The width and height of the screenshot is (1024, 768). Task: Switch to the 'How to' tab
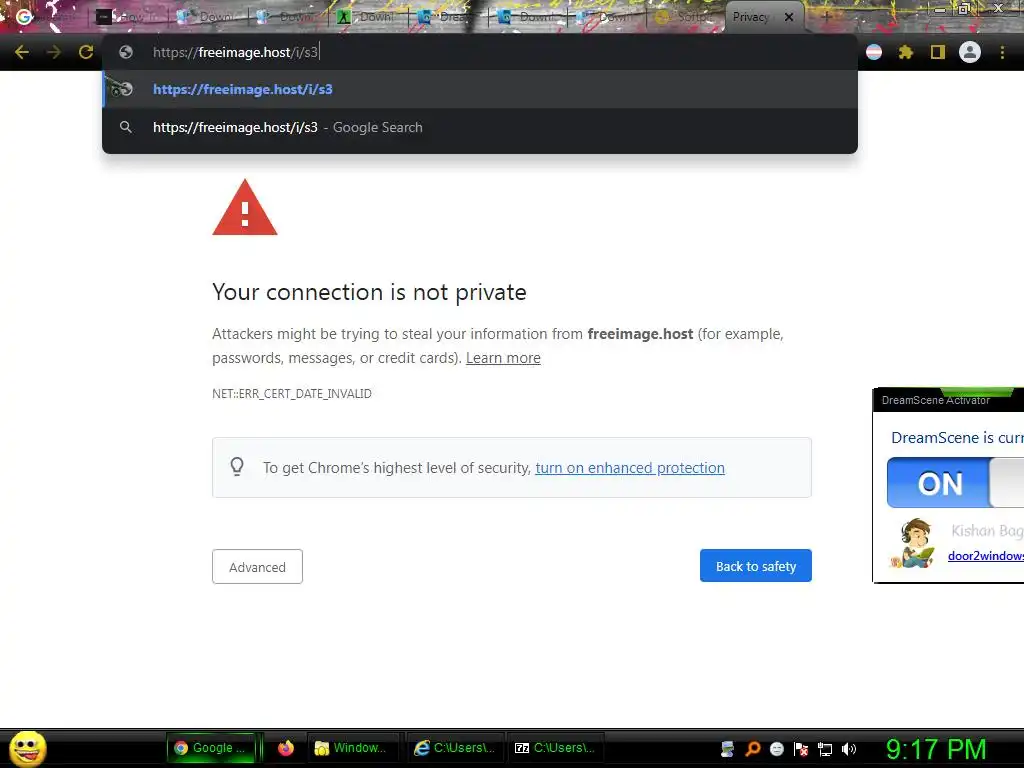[128, 17]
